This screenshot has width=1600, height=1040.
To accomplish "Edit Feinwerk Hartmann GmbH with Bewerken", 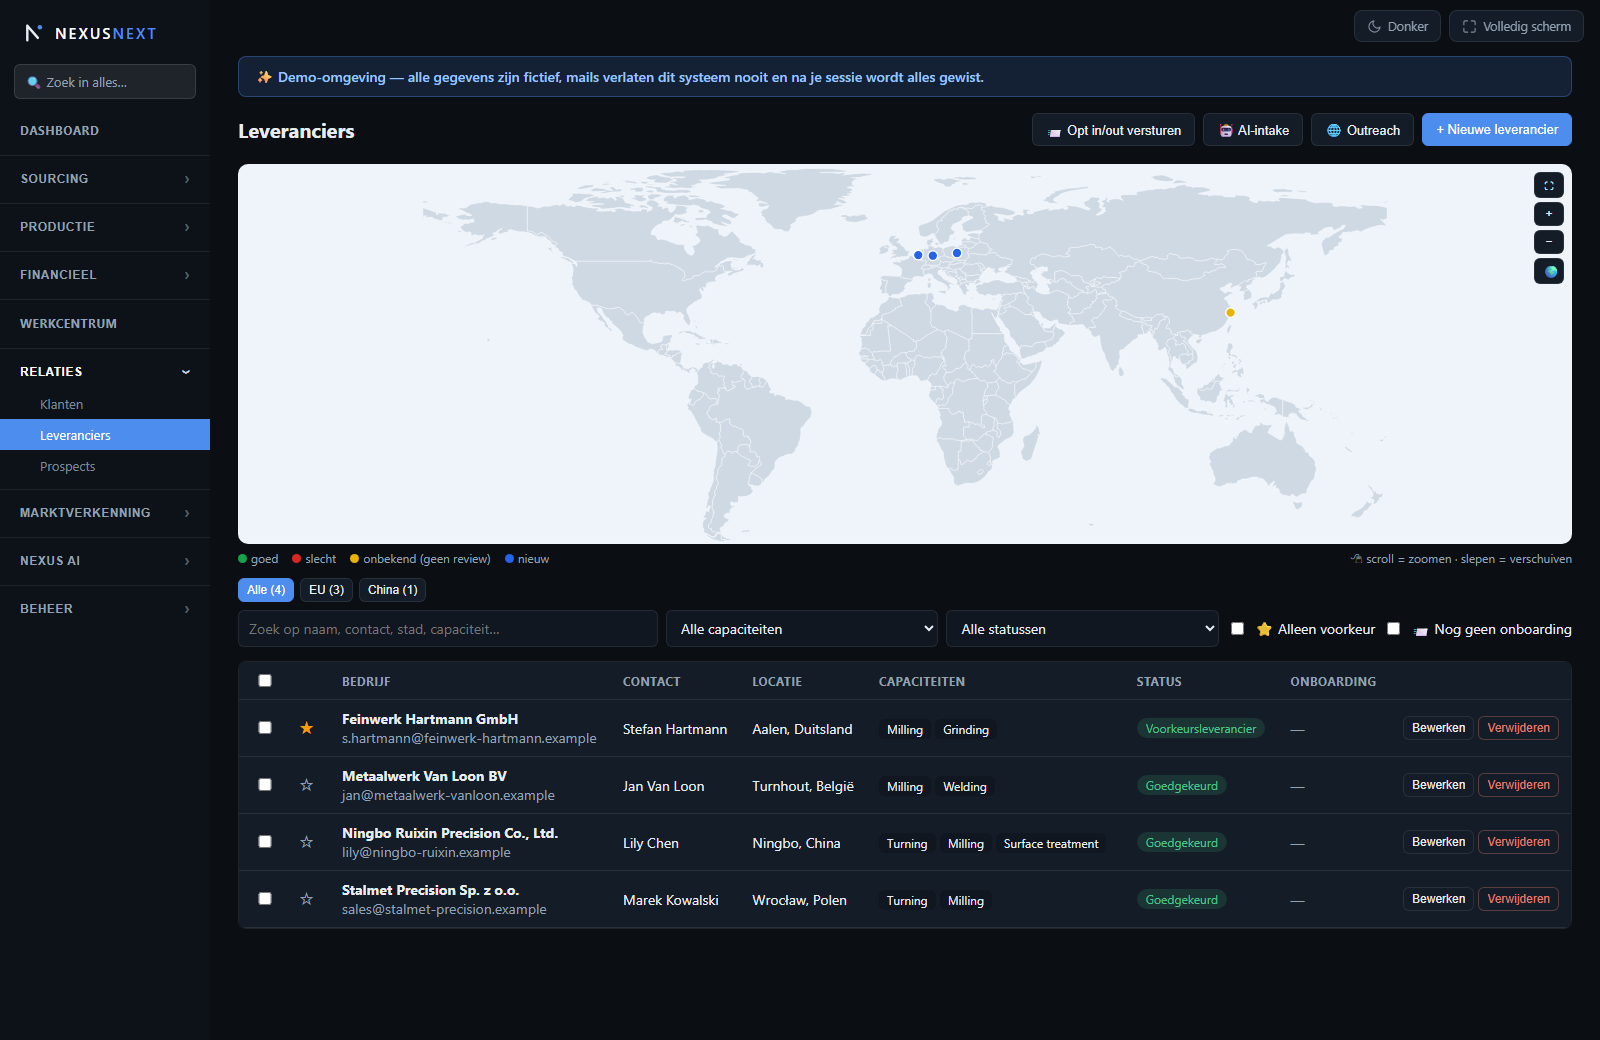I will (x=1438, y=728).
